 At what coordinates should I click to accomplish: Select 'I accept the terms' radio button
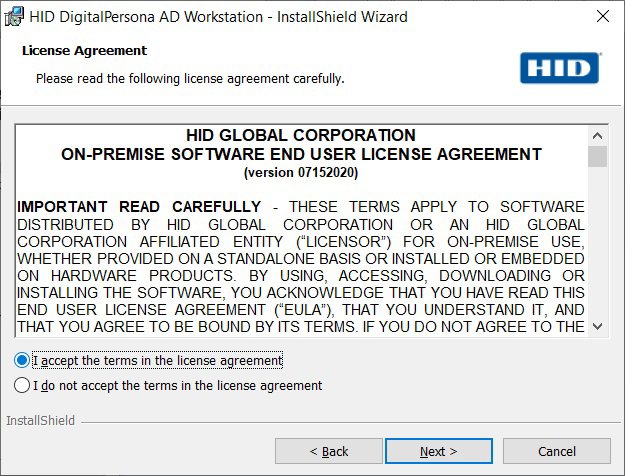point(23,360)
